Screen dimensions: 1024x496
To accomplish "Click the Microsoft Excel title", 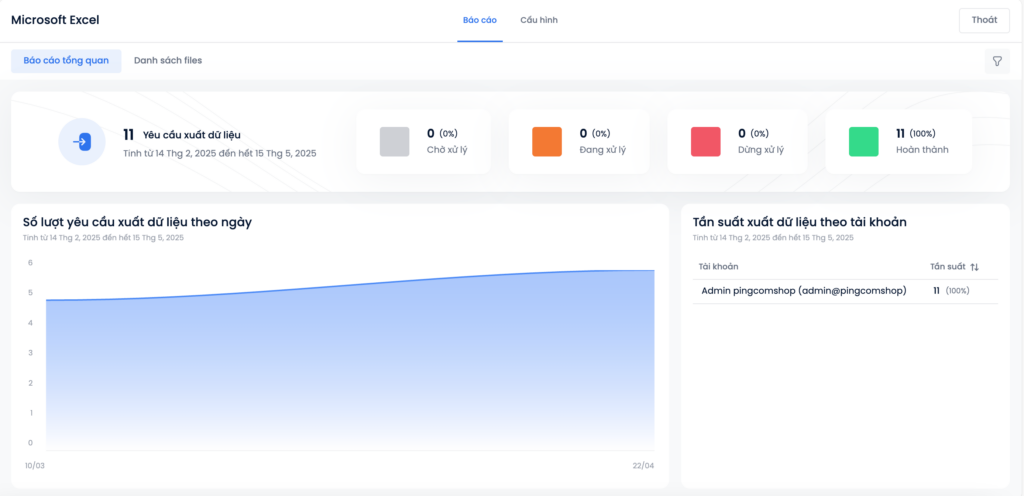I will [56, 20].
